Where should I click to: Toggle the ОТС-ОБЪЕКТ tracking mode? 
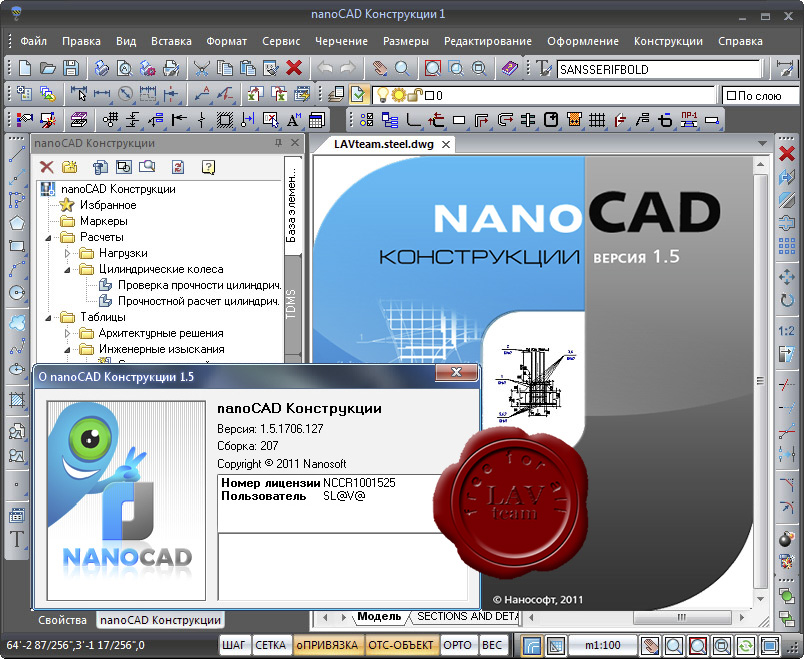tap(401, 645)
